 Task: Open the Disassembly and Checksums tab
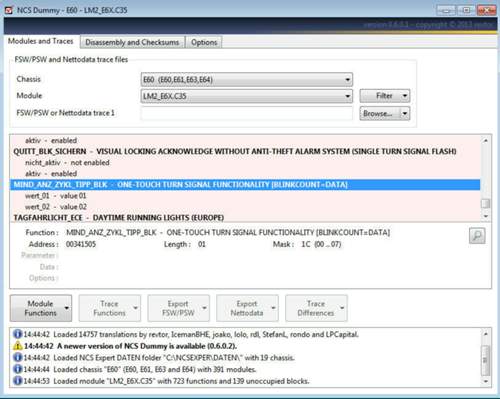tap(132, 42)
